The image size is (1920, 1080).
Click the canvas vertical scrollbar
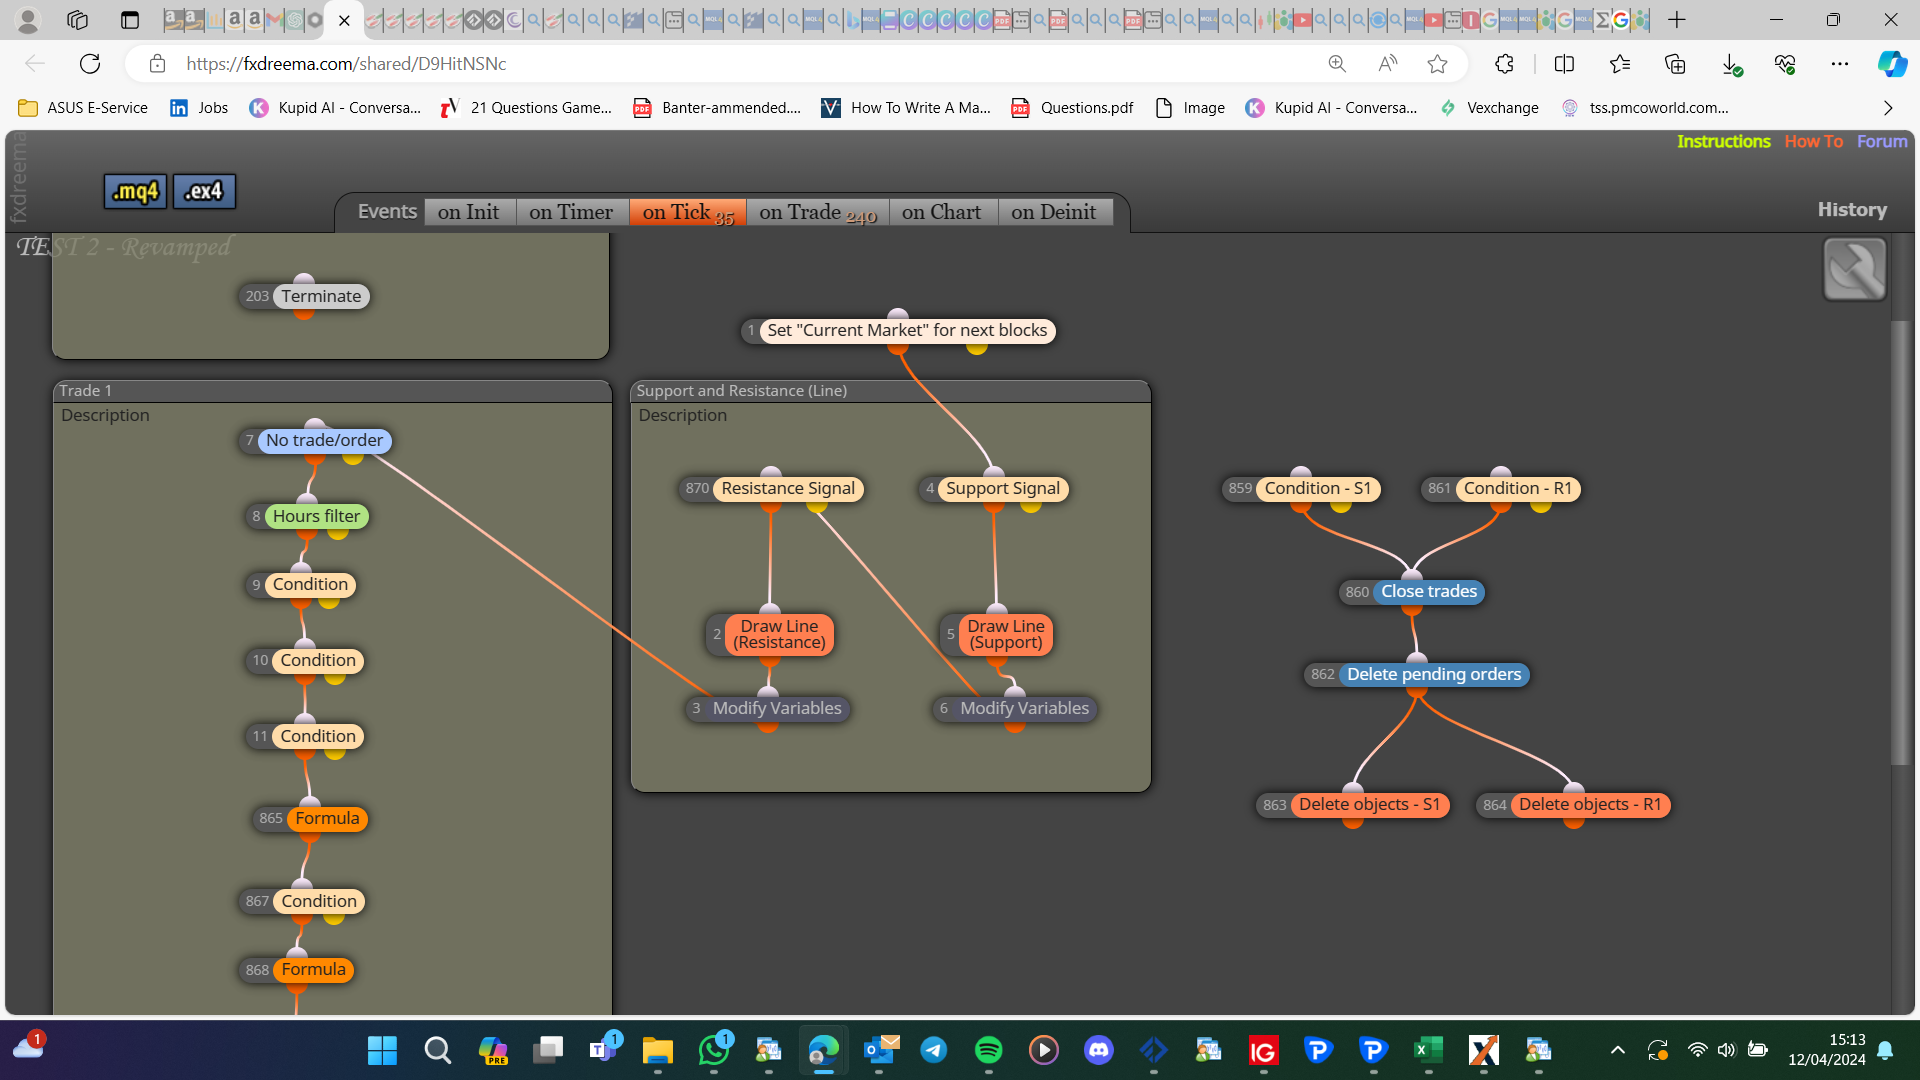pos(1900,543)
